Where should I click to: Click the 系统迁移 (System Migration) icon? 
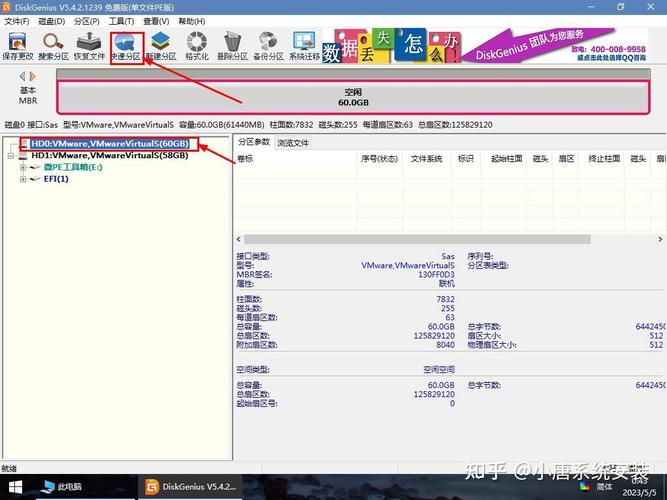click(304, 46)
